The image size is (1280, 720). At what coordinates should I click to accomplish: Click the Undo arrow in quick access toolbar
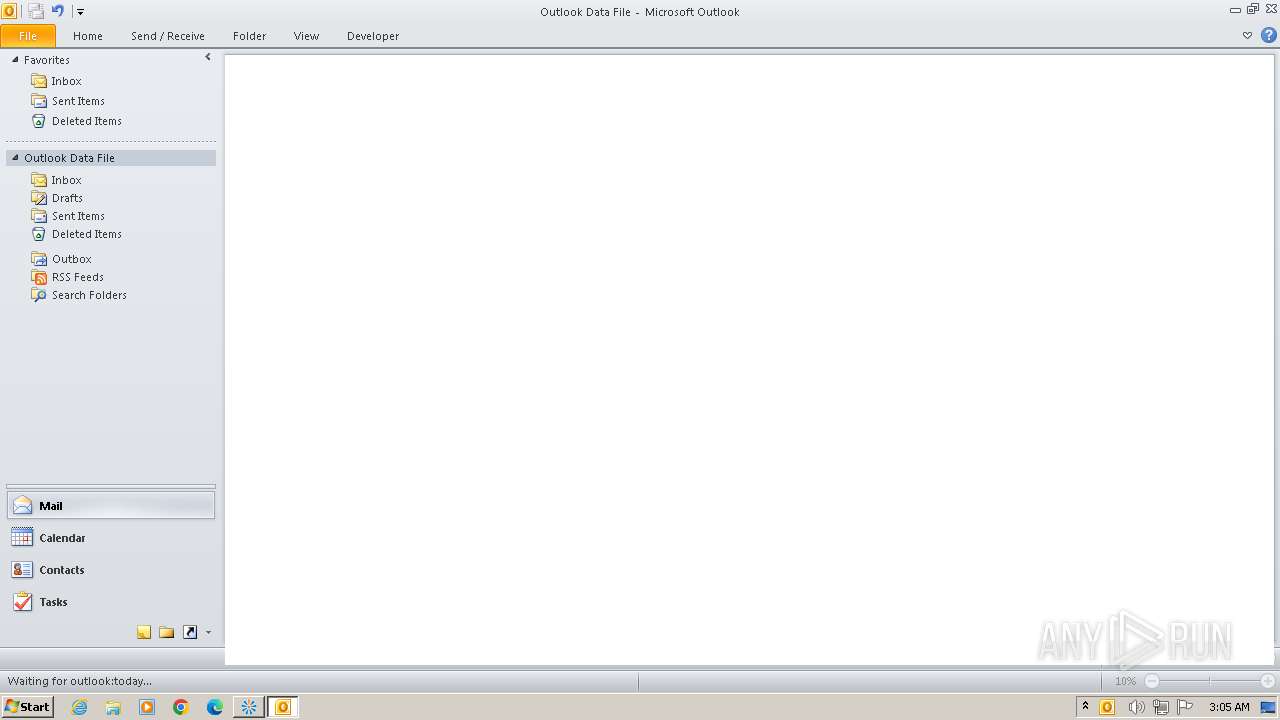click(x=58, y=11)
